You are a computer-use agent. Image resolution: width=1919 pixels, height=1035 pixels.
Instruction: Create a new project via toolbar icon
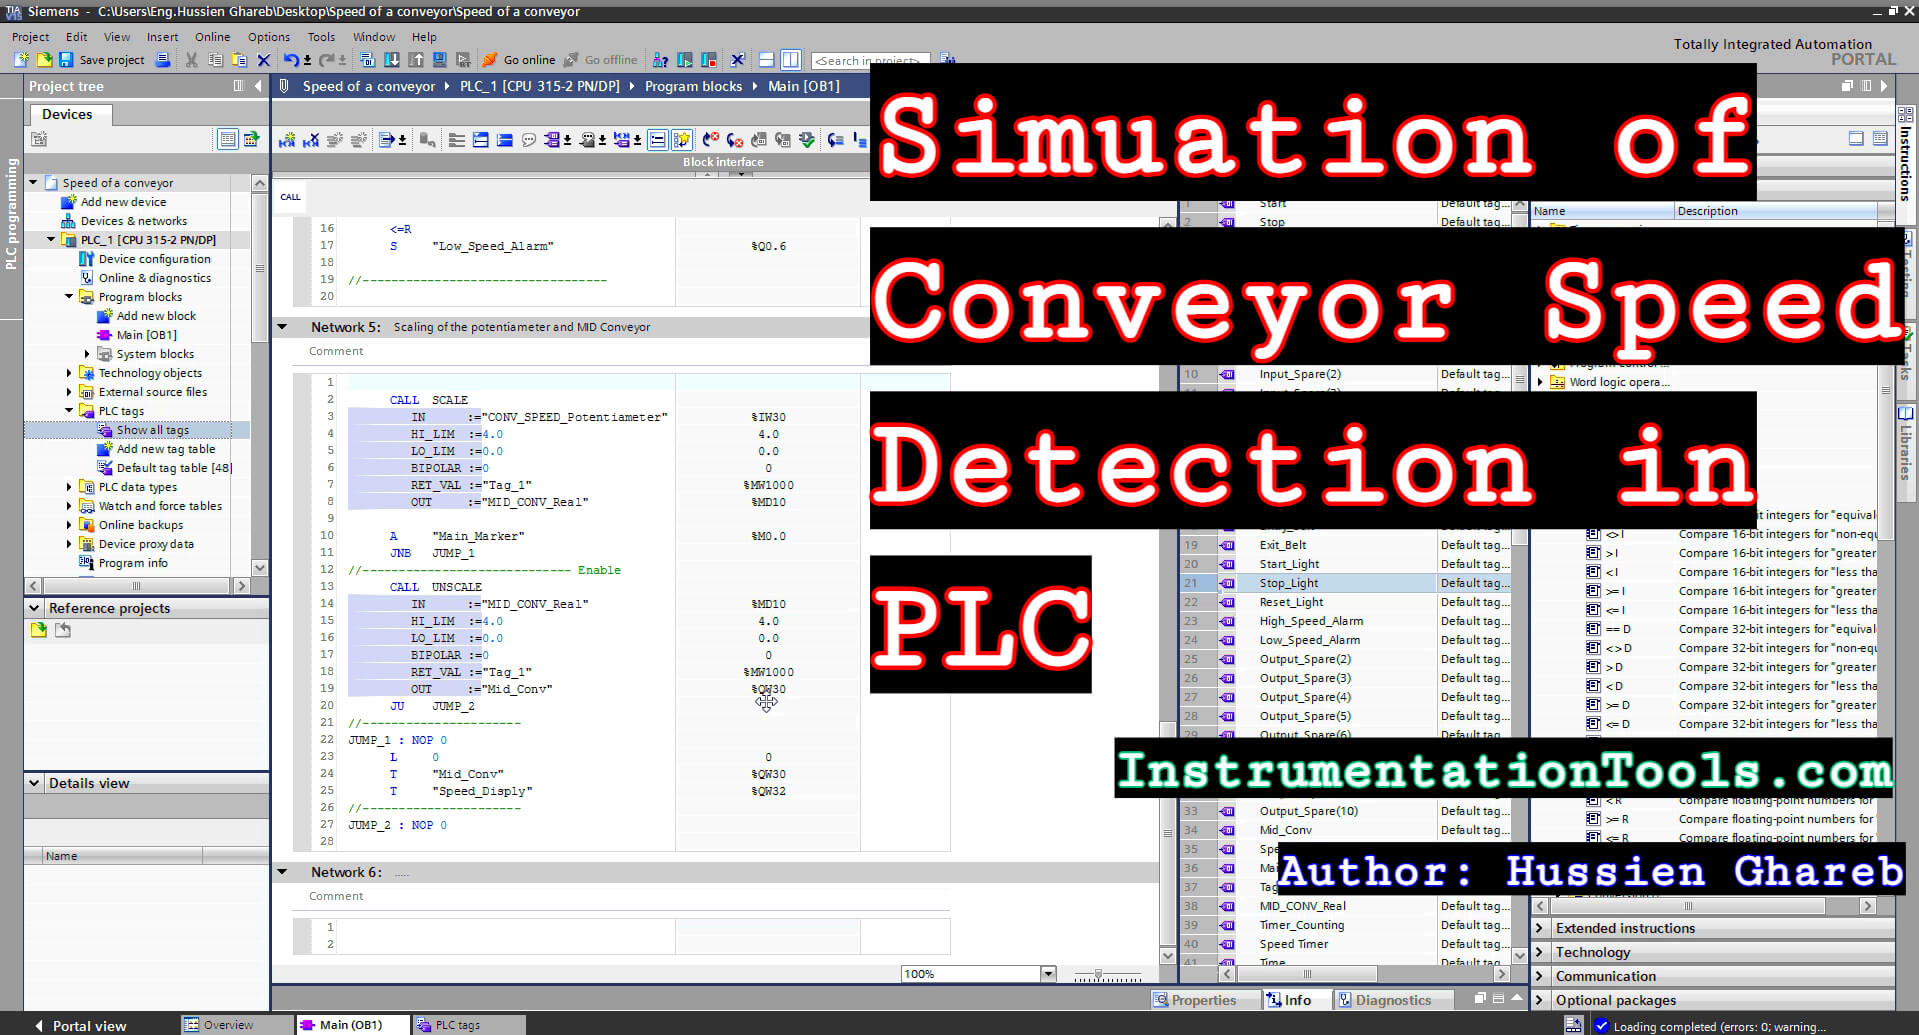(21, 60)
